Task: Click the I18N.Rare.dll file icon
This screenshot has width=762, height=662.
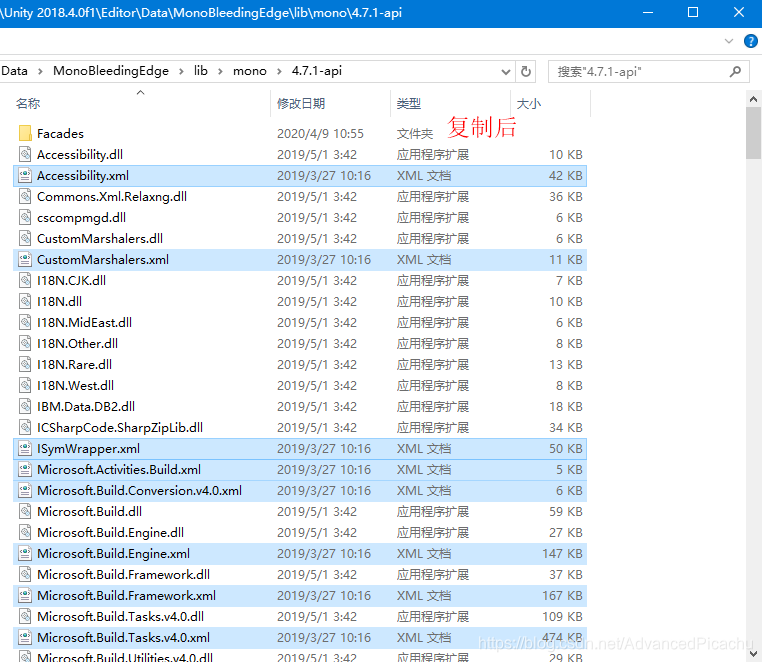Action: coord(25,364)
